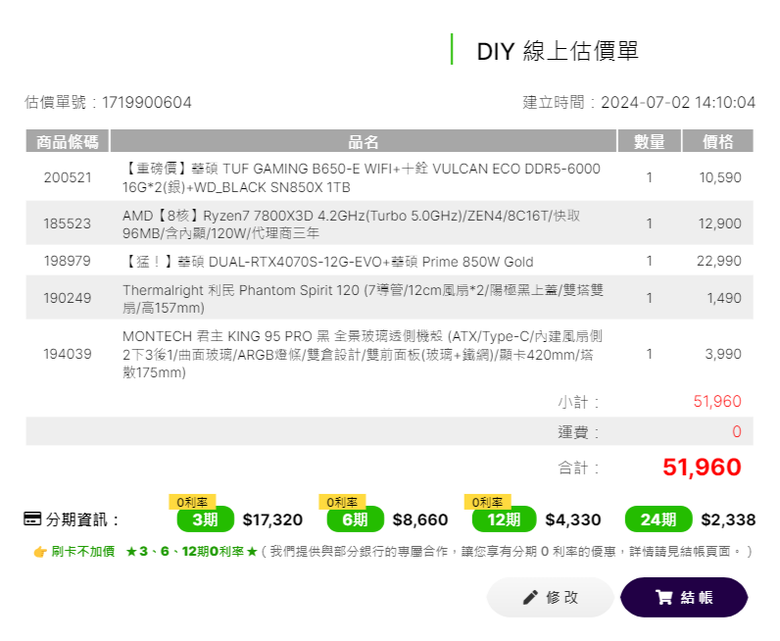
Task: Click product code 190249
Action: 67,298
